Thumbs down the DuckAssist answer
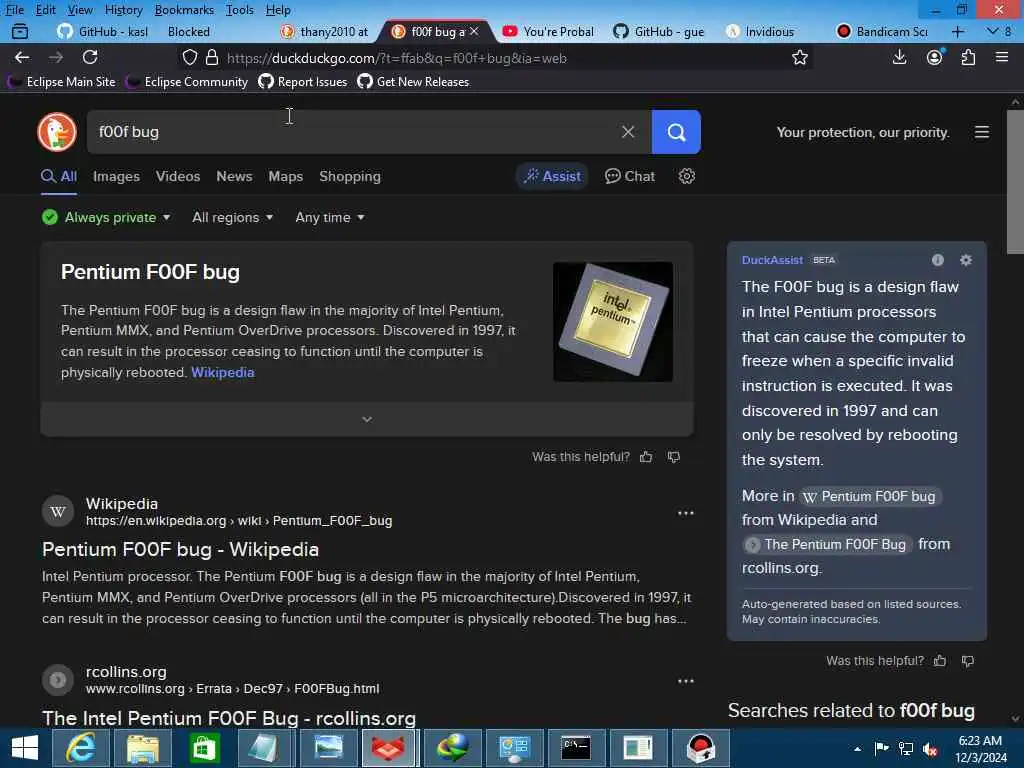 coord(968,661)
